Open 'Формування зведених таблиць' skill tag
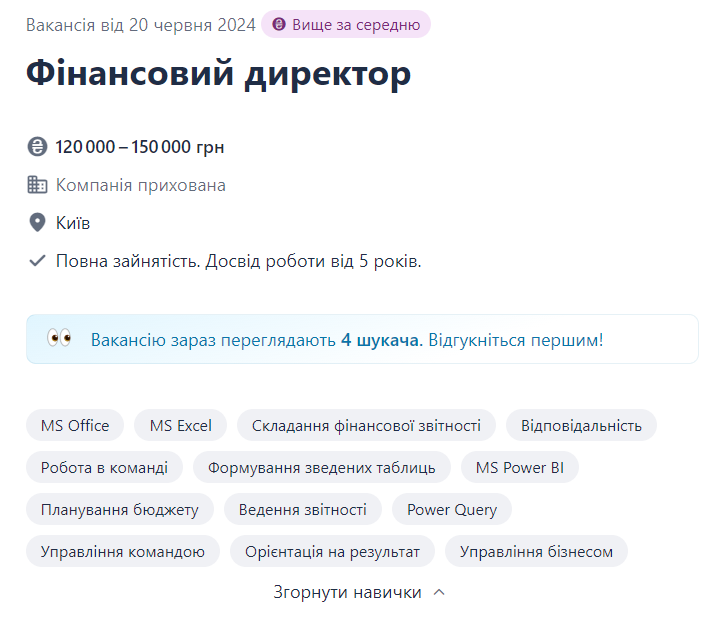 point(322,467)
